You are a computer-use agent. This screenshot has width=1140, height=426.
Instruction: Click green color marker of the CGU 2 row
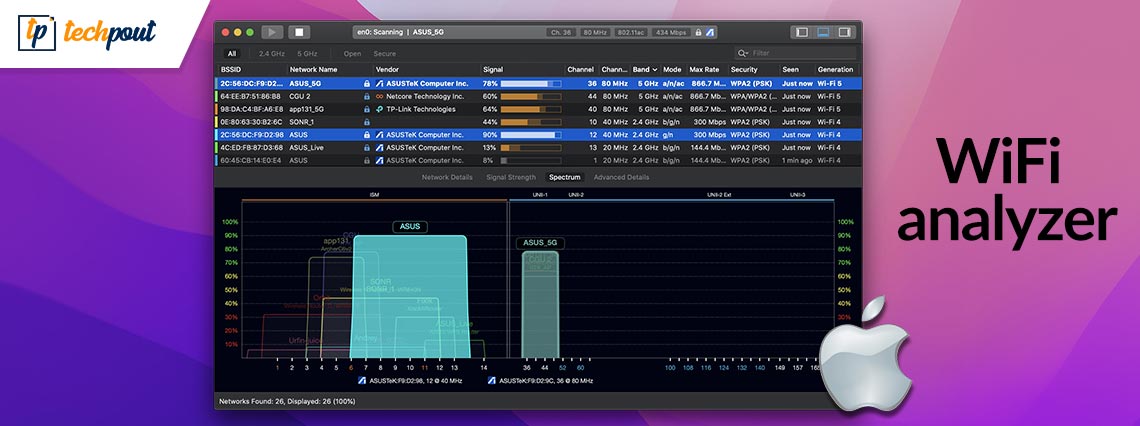click(x=216, y=97)
